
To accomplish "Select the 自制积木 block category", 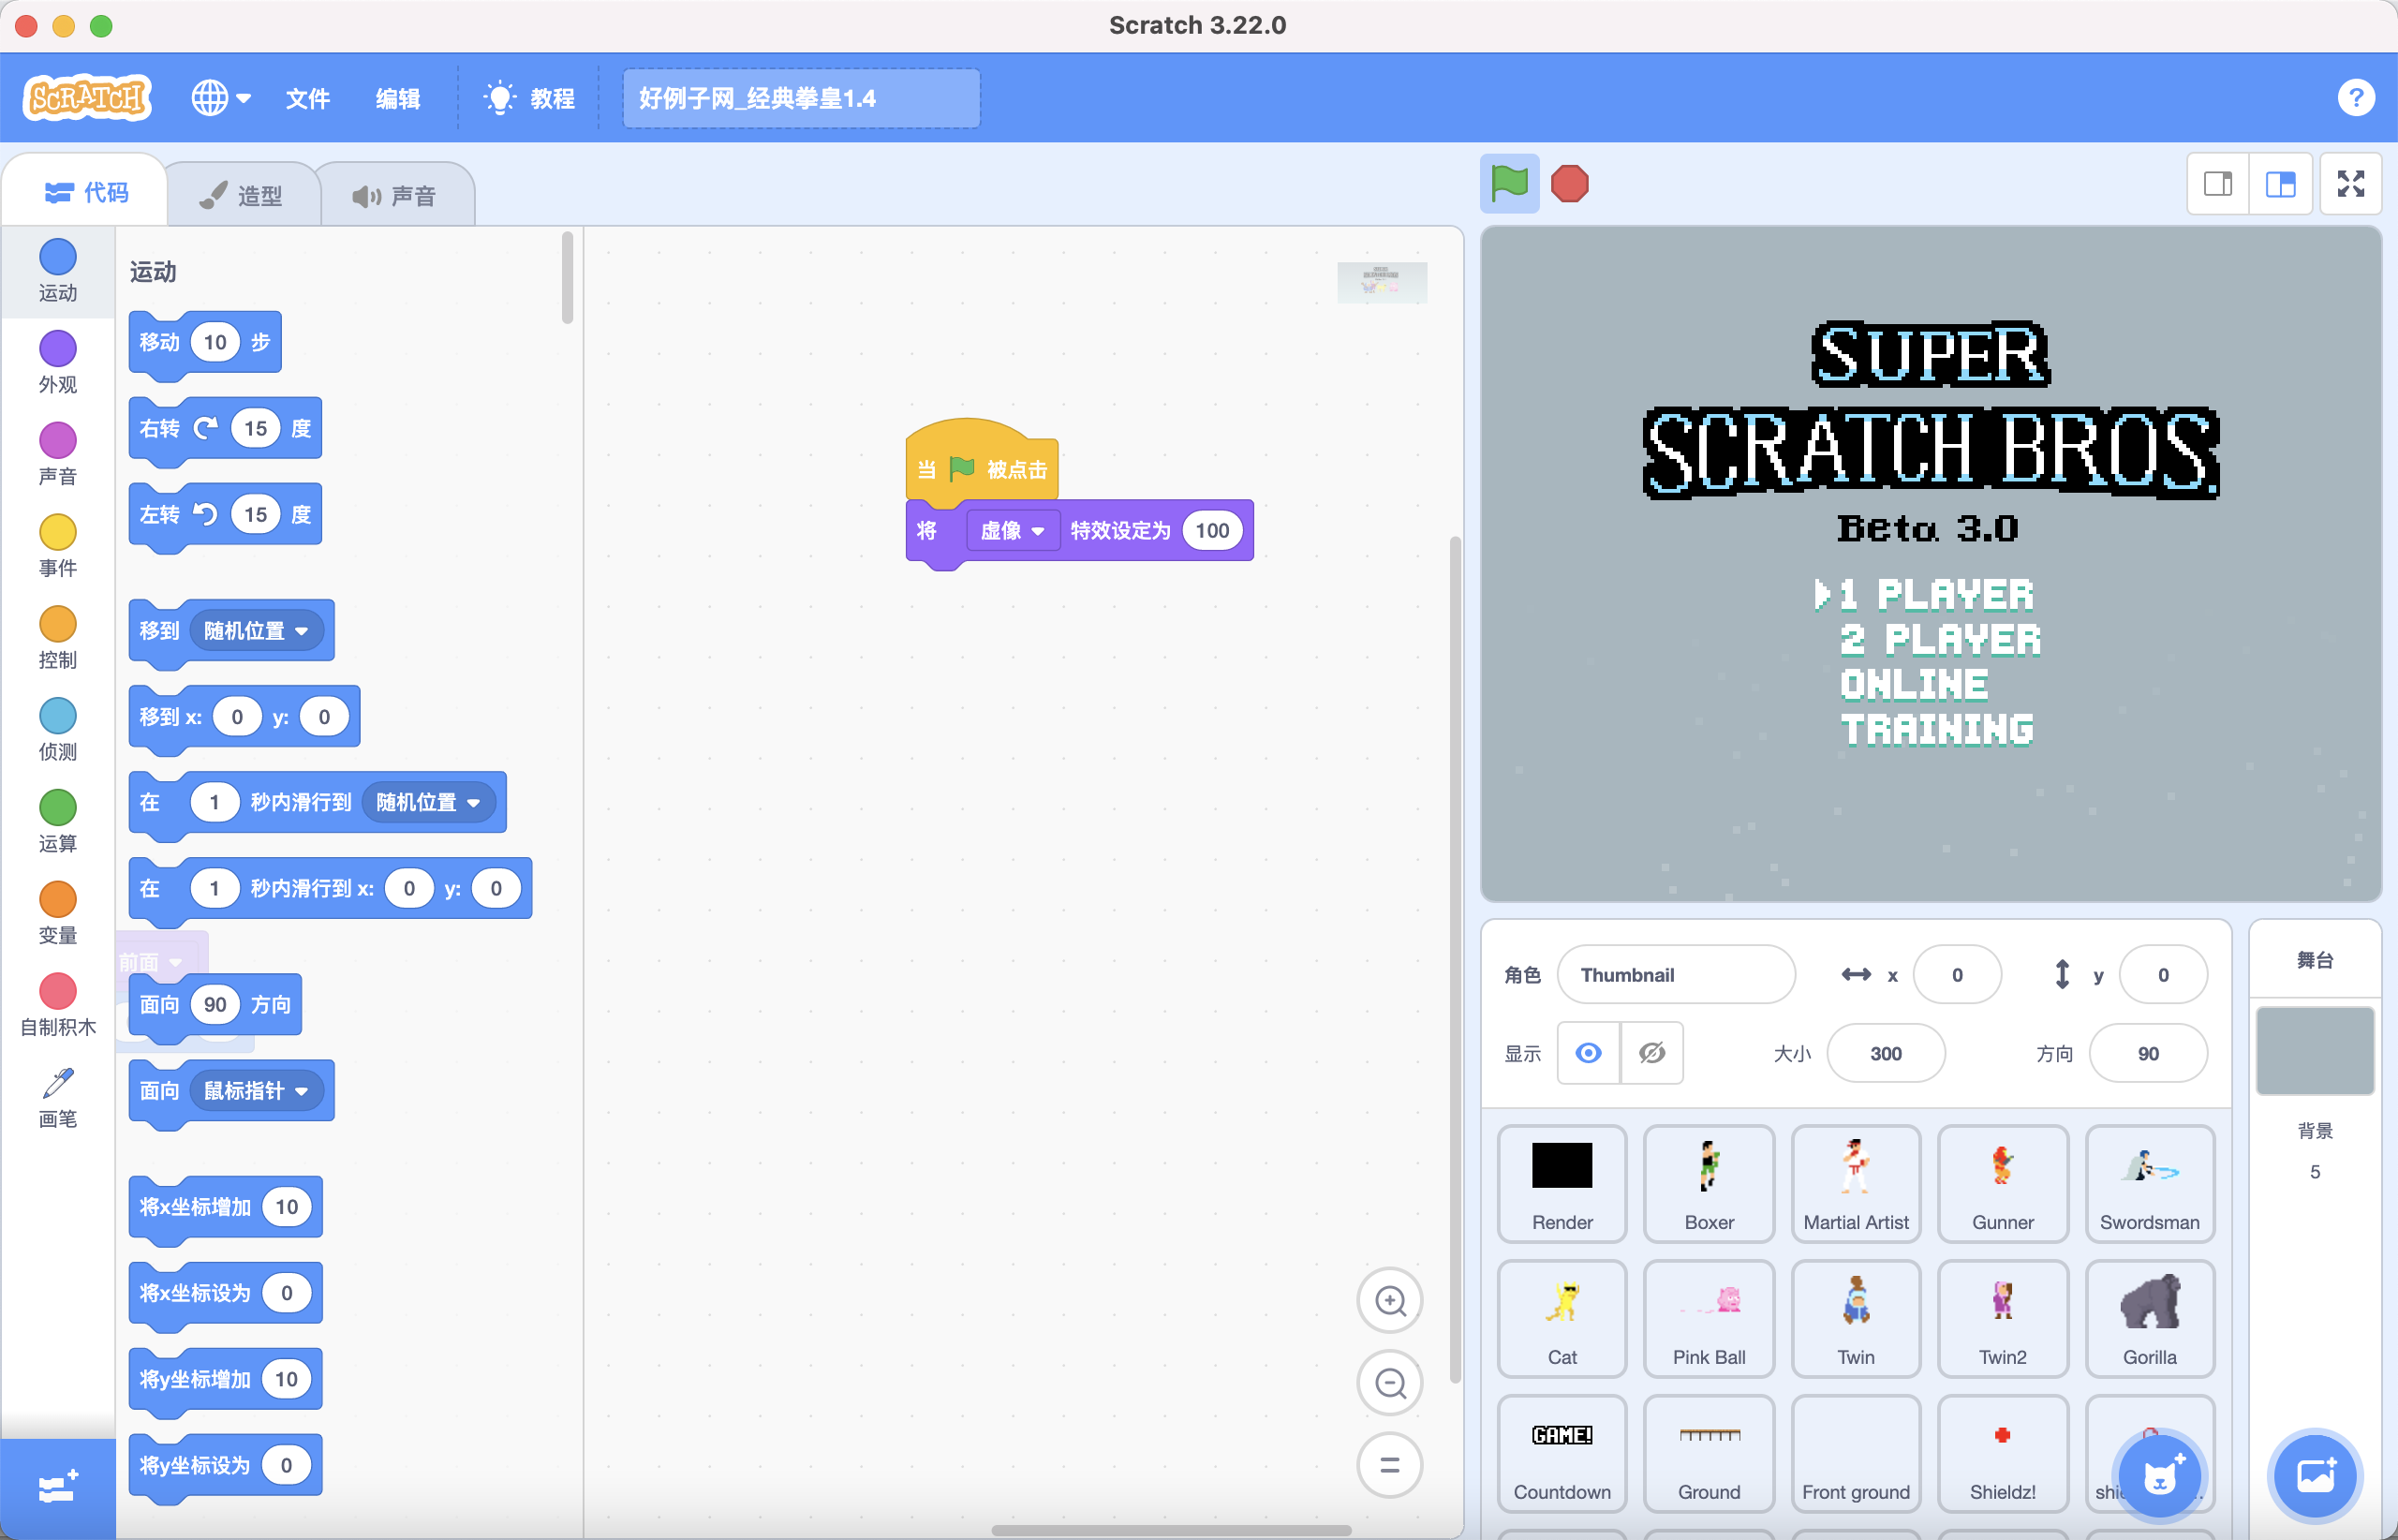I will pyautogui.click(x=58, y=1005).
